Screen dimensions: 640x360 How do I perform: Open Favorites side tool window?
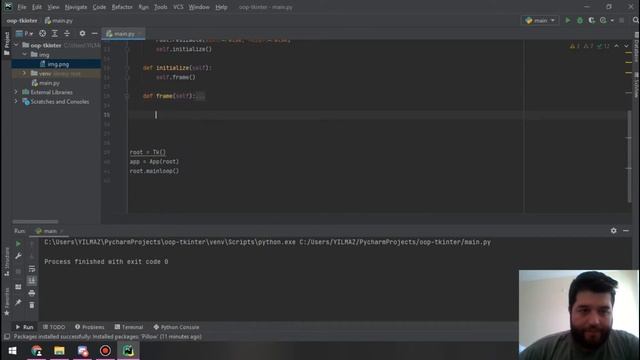click(7, 301)
